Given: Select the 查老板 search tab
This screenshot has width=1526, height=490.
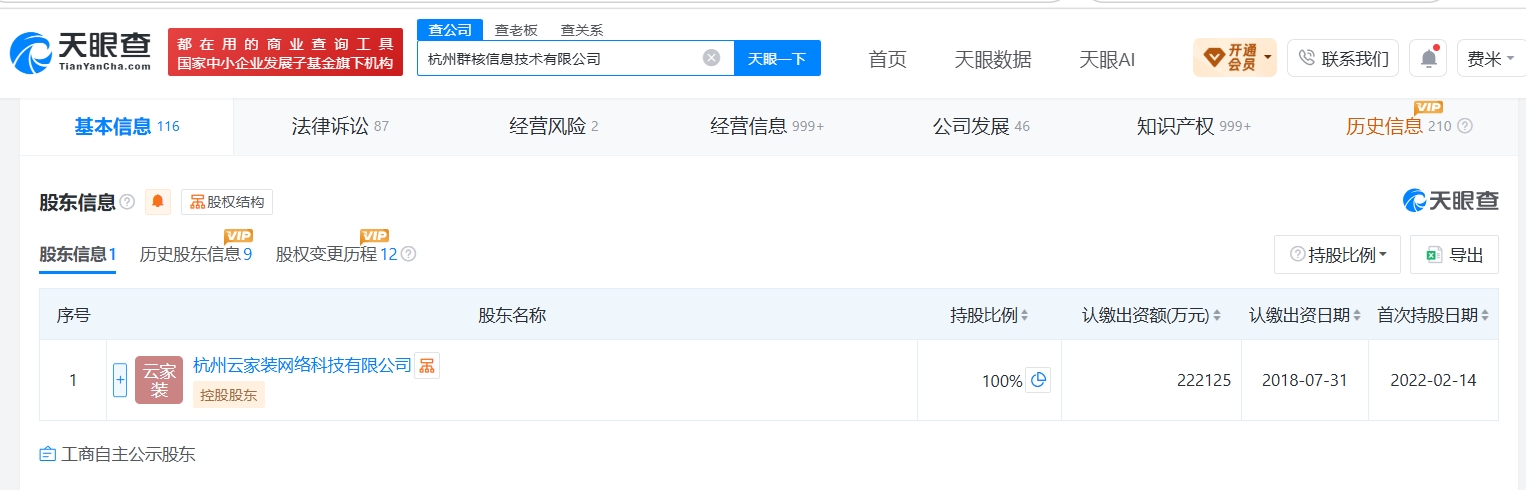Looking at the screenshot, I should coord(516,30).
